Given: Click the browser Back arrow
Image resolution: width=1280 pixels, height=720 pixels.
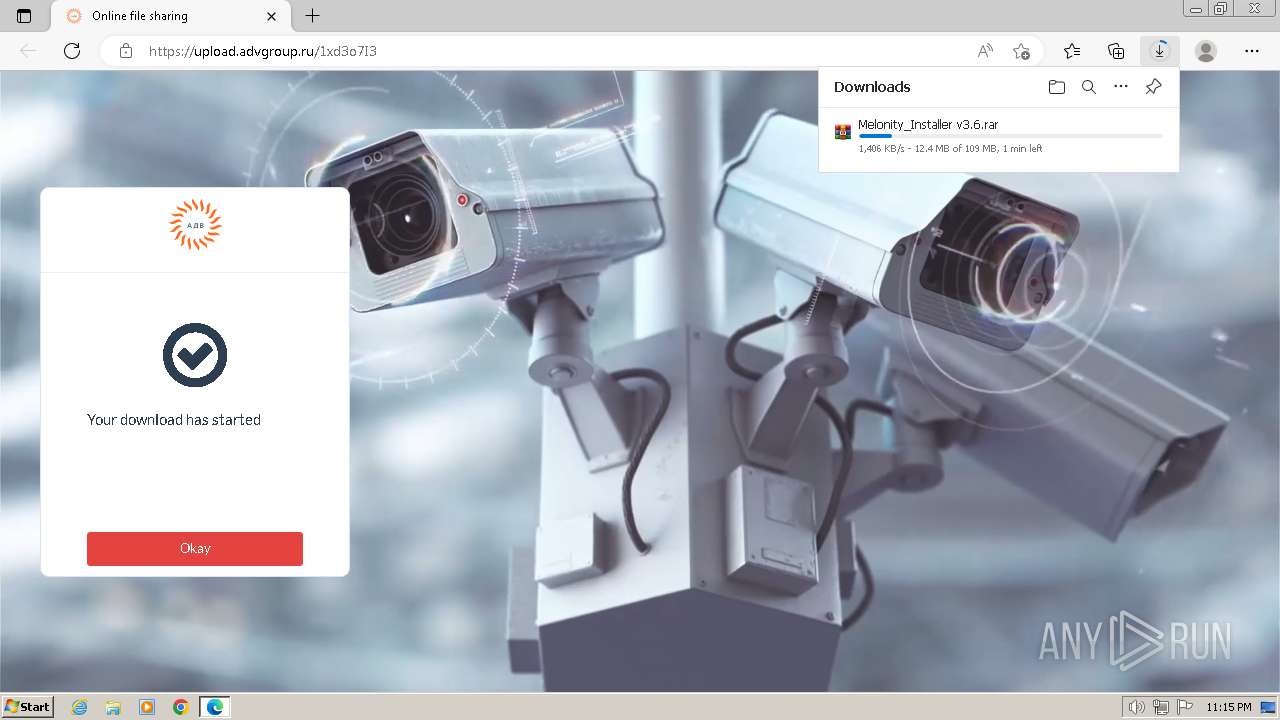Looking at the screenshot, I should point(28,51).
